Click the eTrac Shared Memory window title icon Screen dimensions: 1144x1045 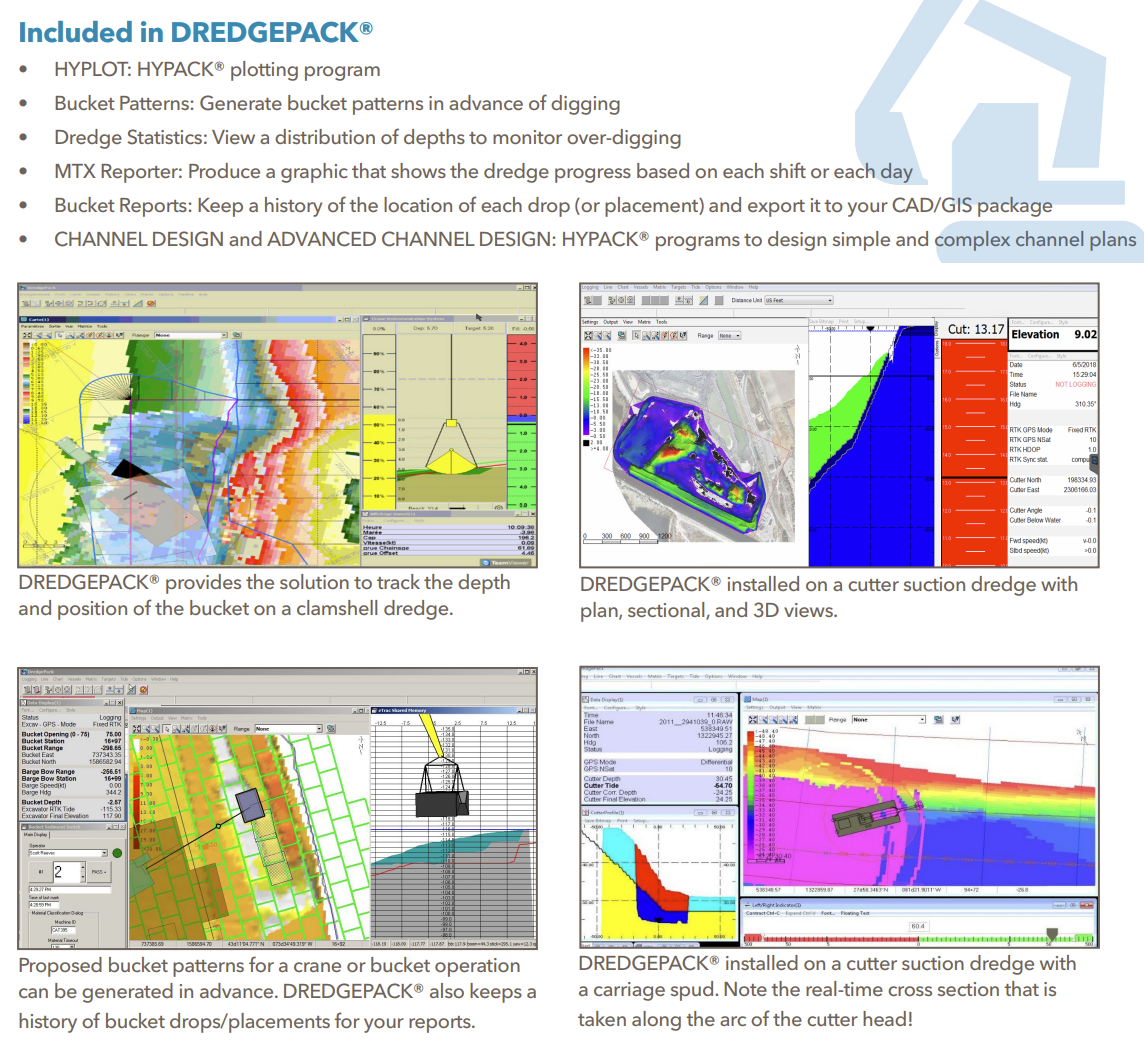[x=374, y=710]
